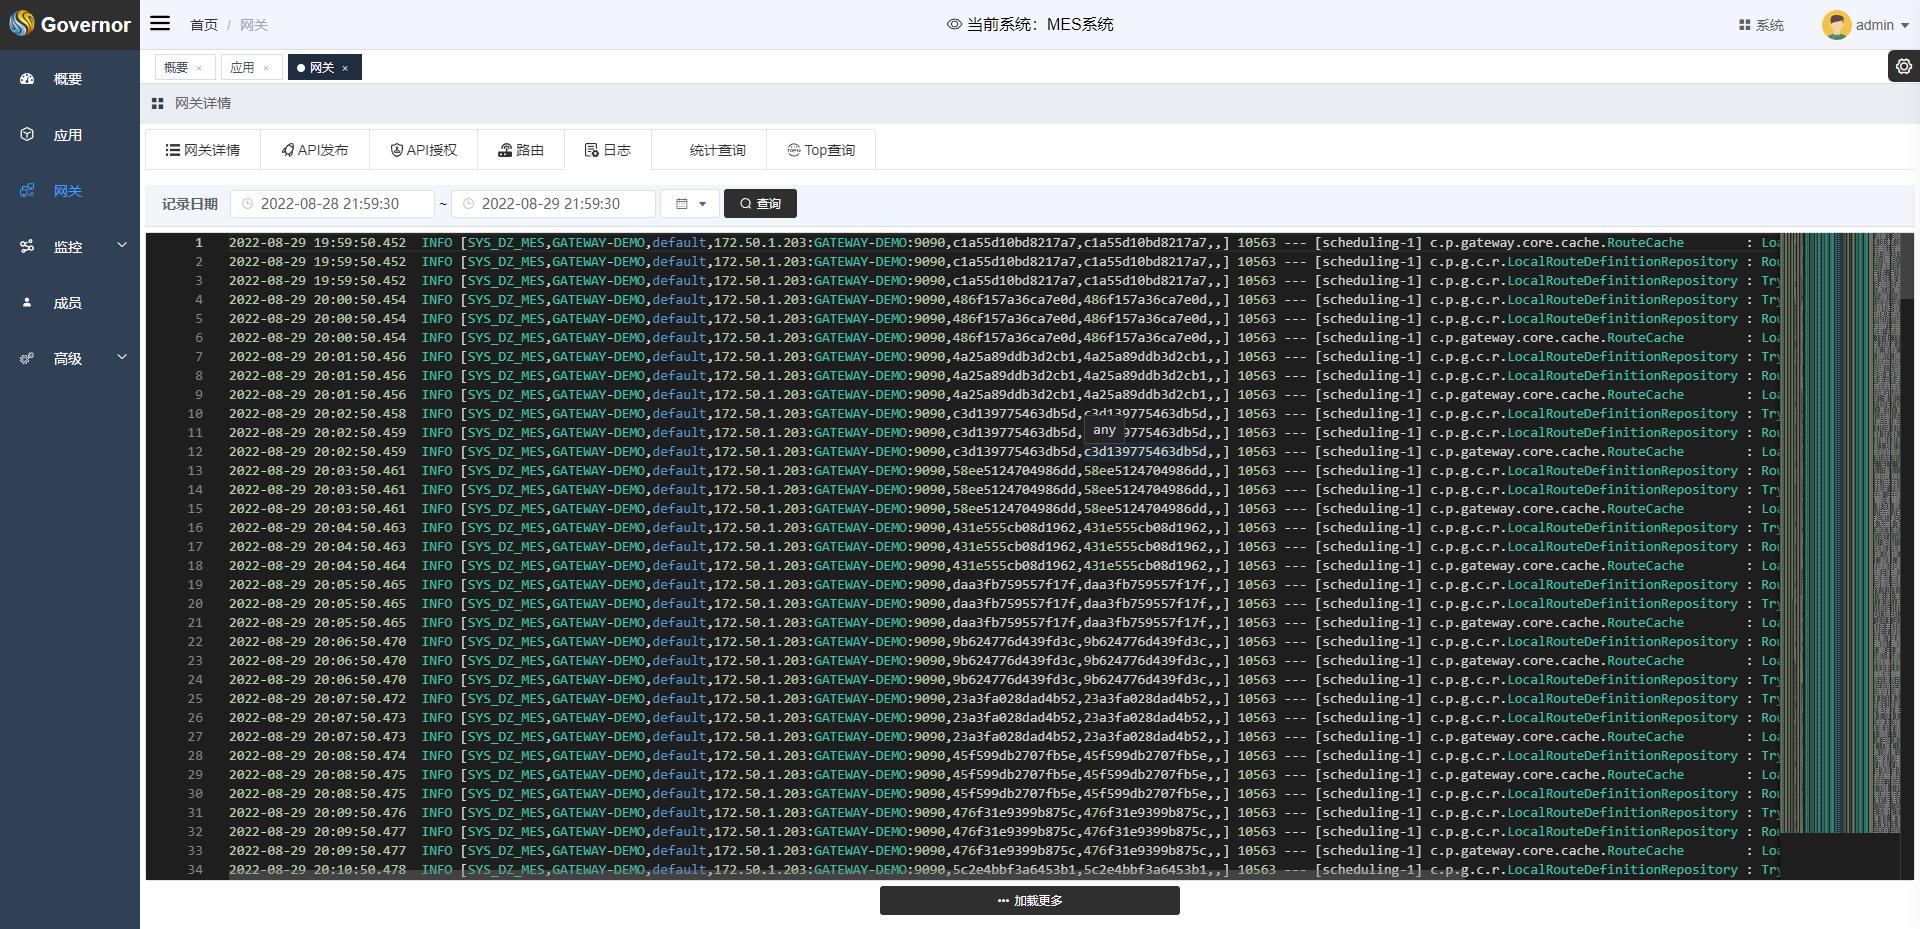Screen dimensions: 1920x929
Task: Open the 概要 overview sidebar item
Action: point(68,79)
